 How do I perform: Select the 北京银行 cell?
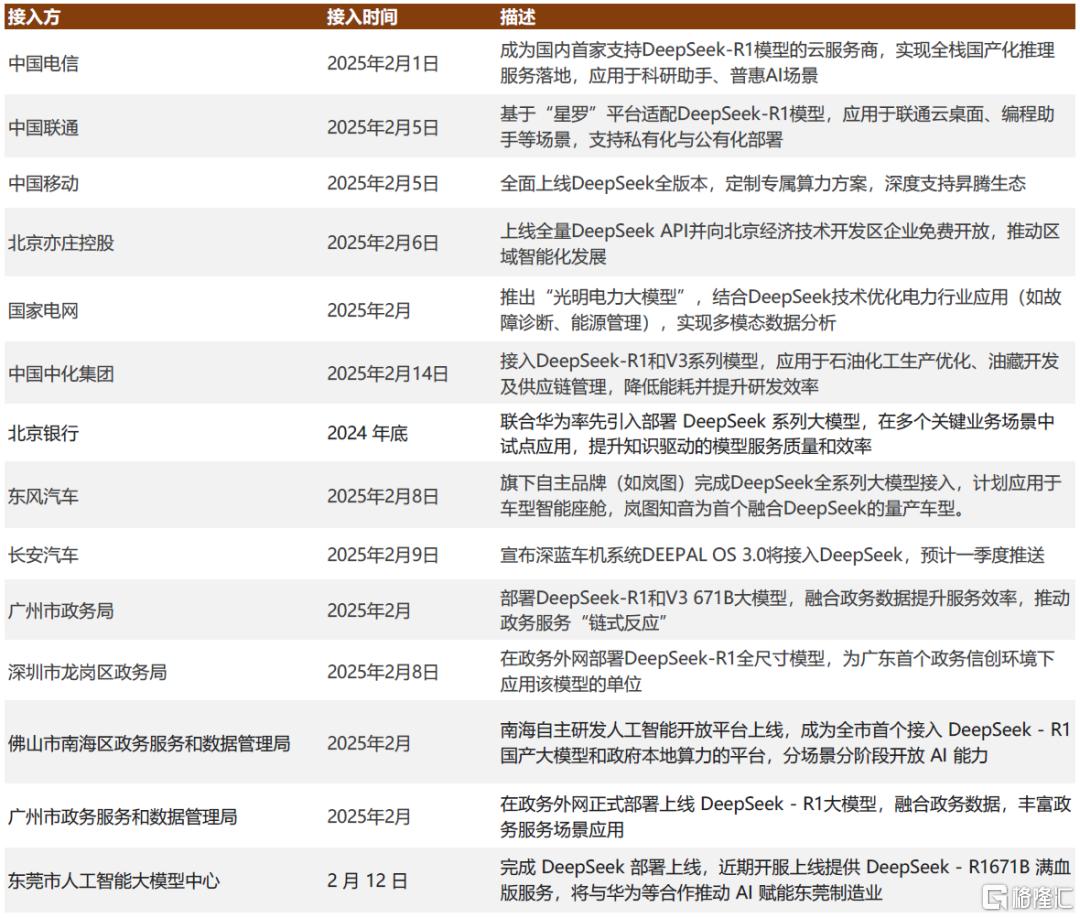(x=43, y=433)
